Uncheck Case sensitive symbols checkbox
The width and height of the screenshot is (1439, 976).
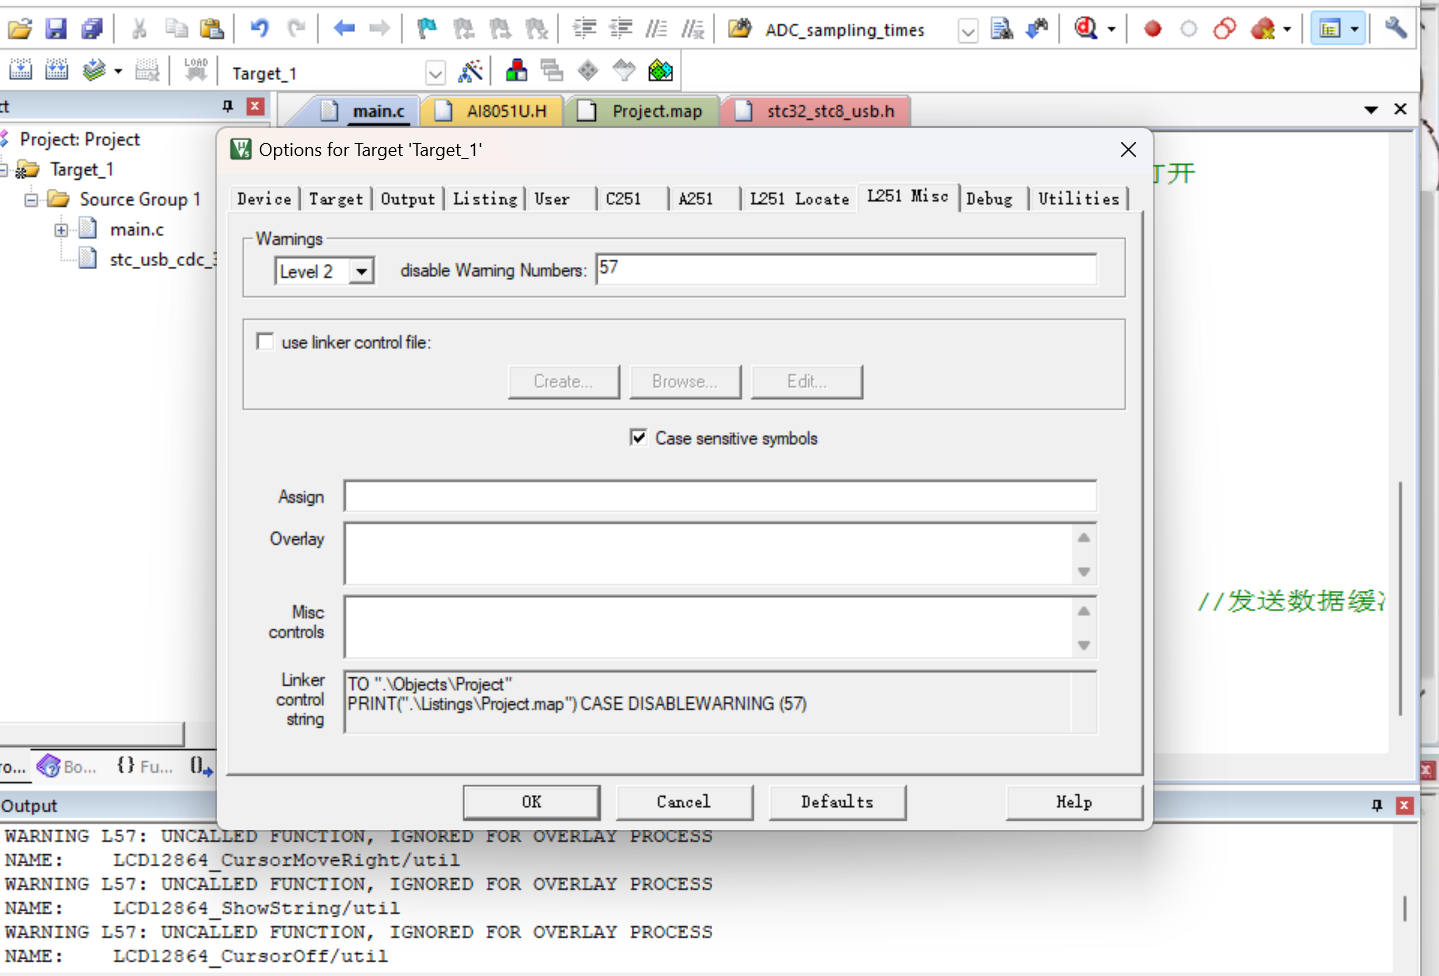click(x=638, y=437)
